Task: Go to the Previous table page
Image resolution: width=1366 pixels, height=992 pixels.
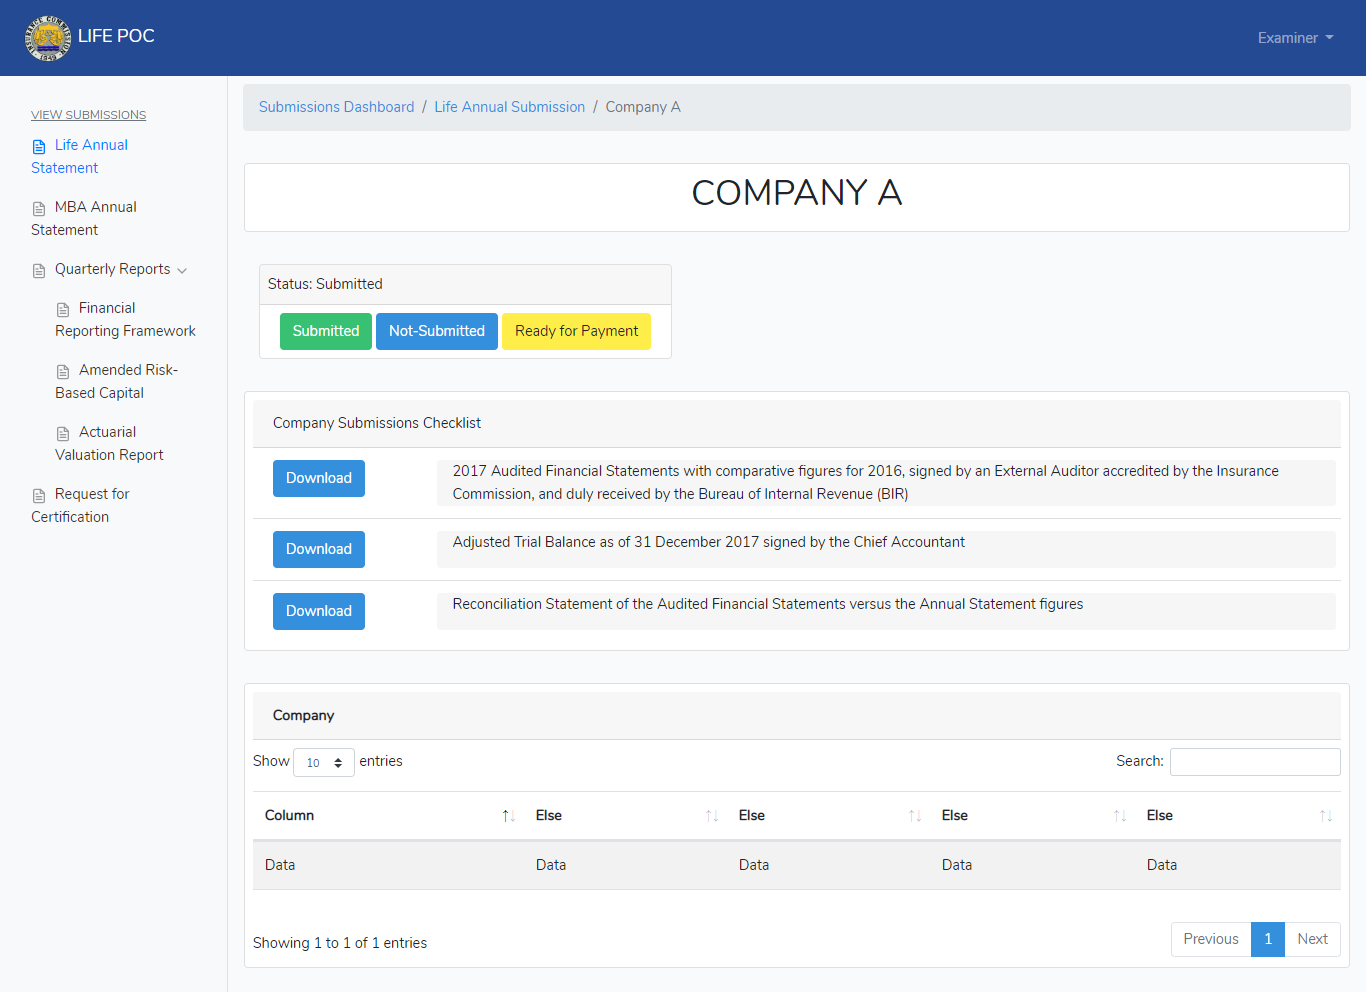Action: [x=1211, y=939]
